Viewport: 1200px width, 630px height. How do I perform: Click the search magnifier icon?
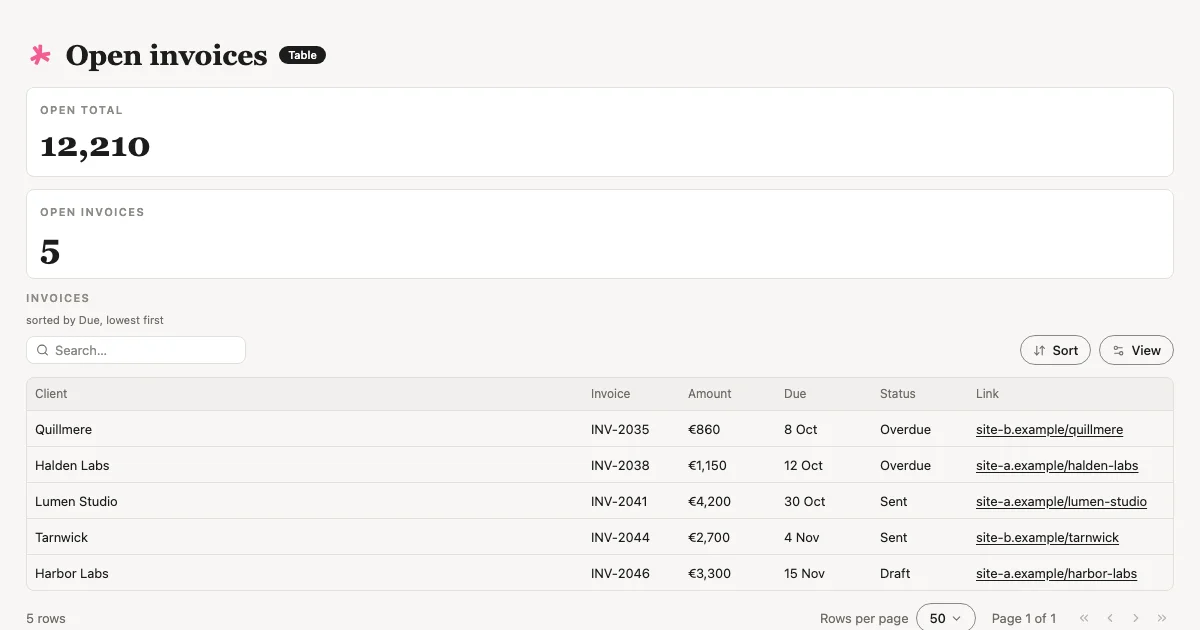click(x=42, y=350)
